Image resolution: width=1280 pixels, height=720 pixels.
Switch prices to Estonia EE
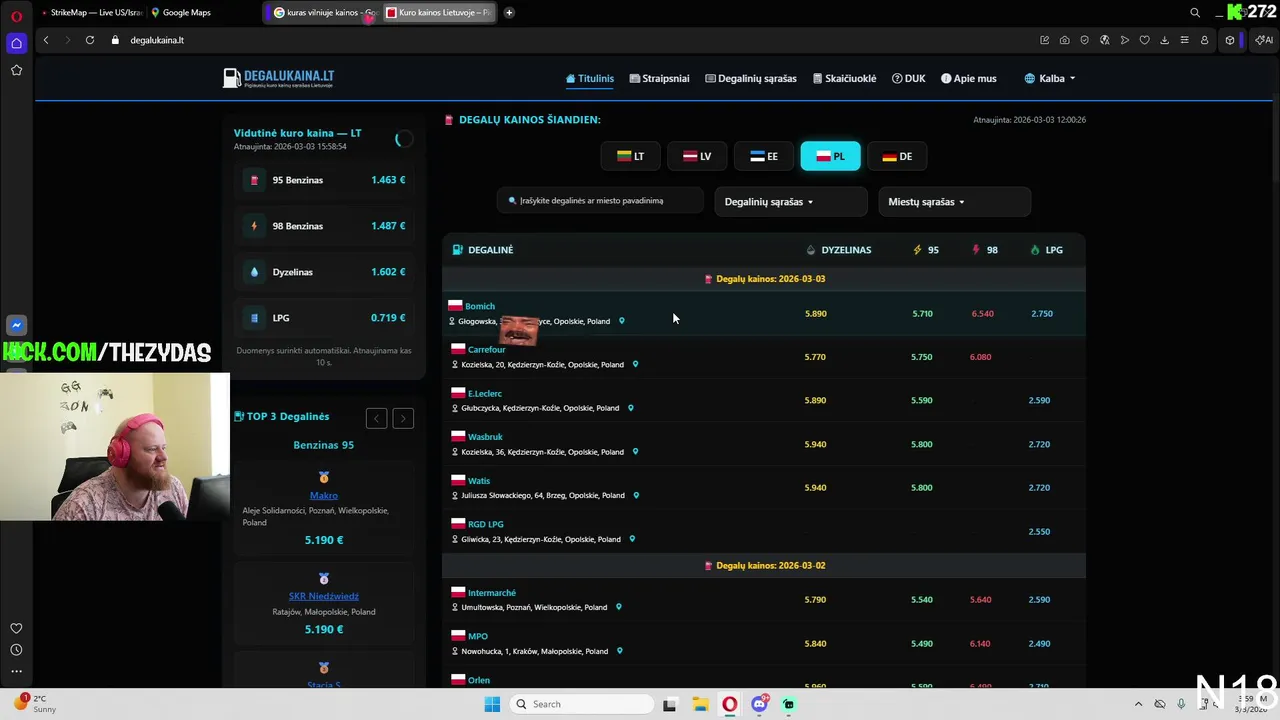(x=764, y=156)
